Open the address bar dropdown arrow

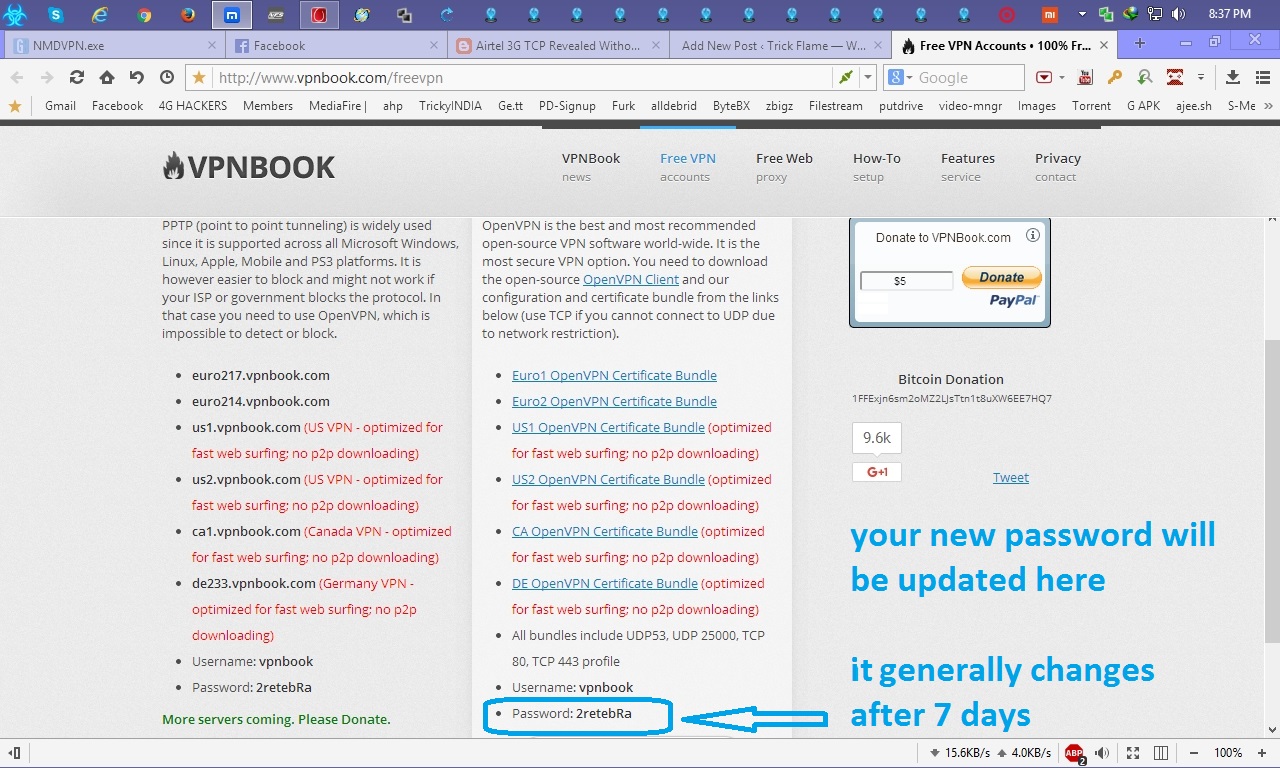click(x=869, y=77)
